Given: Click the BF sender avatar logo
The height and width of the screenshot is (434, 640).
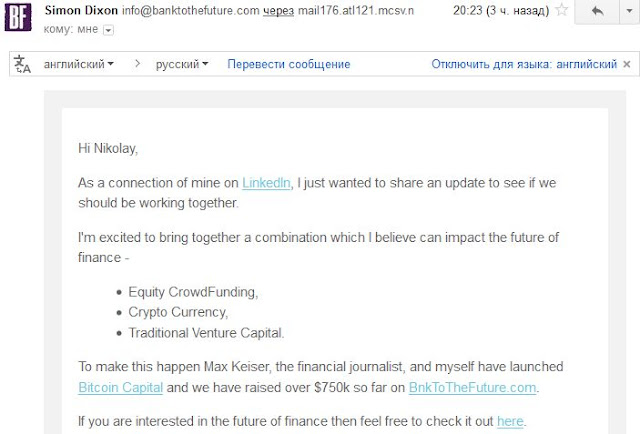Looking at the screenshot, I should (x=18, y=17).
